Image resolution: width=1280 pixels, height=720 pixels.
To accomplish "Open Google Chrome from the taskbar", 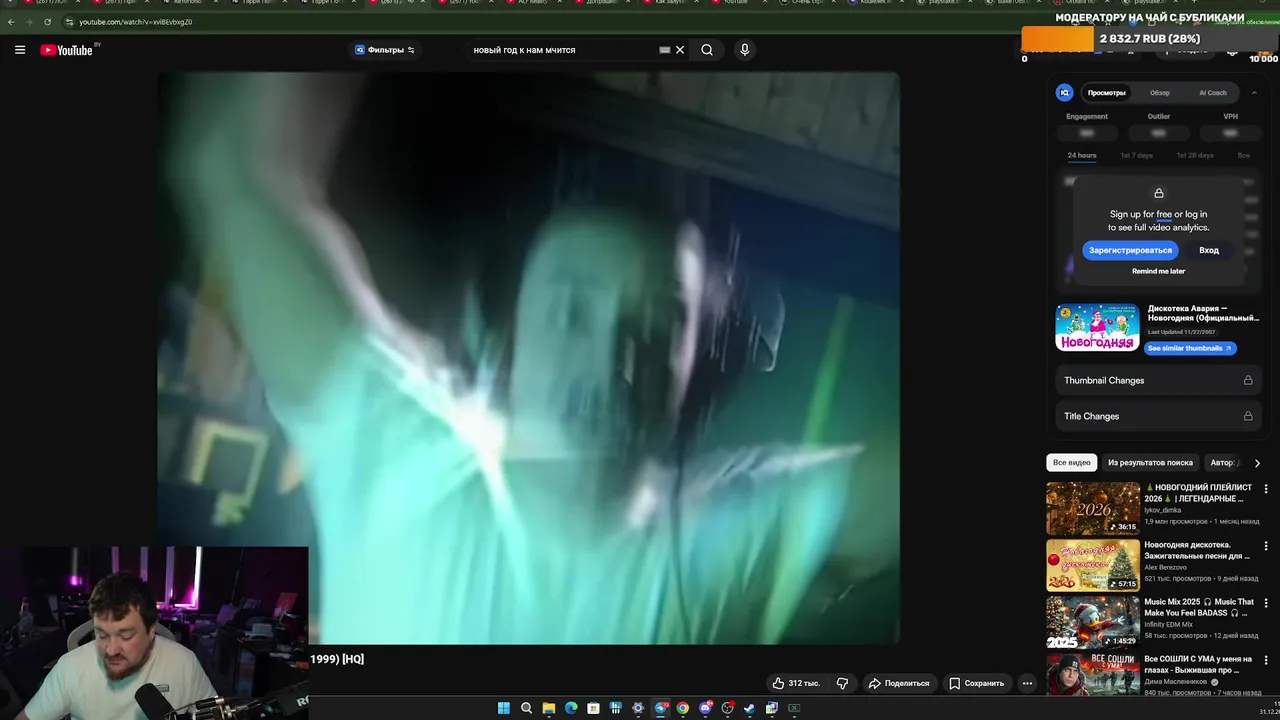I will pyautogui.click(x=683, y=708).
